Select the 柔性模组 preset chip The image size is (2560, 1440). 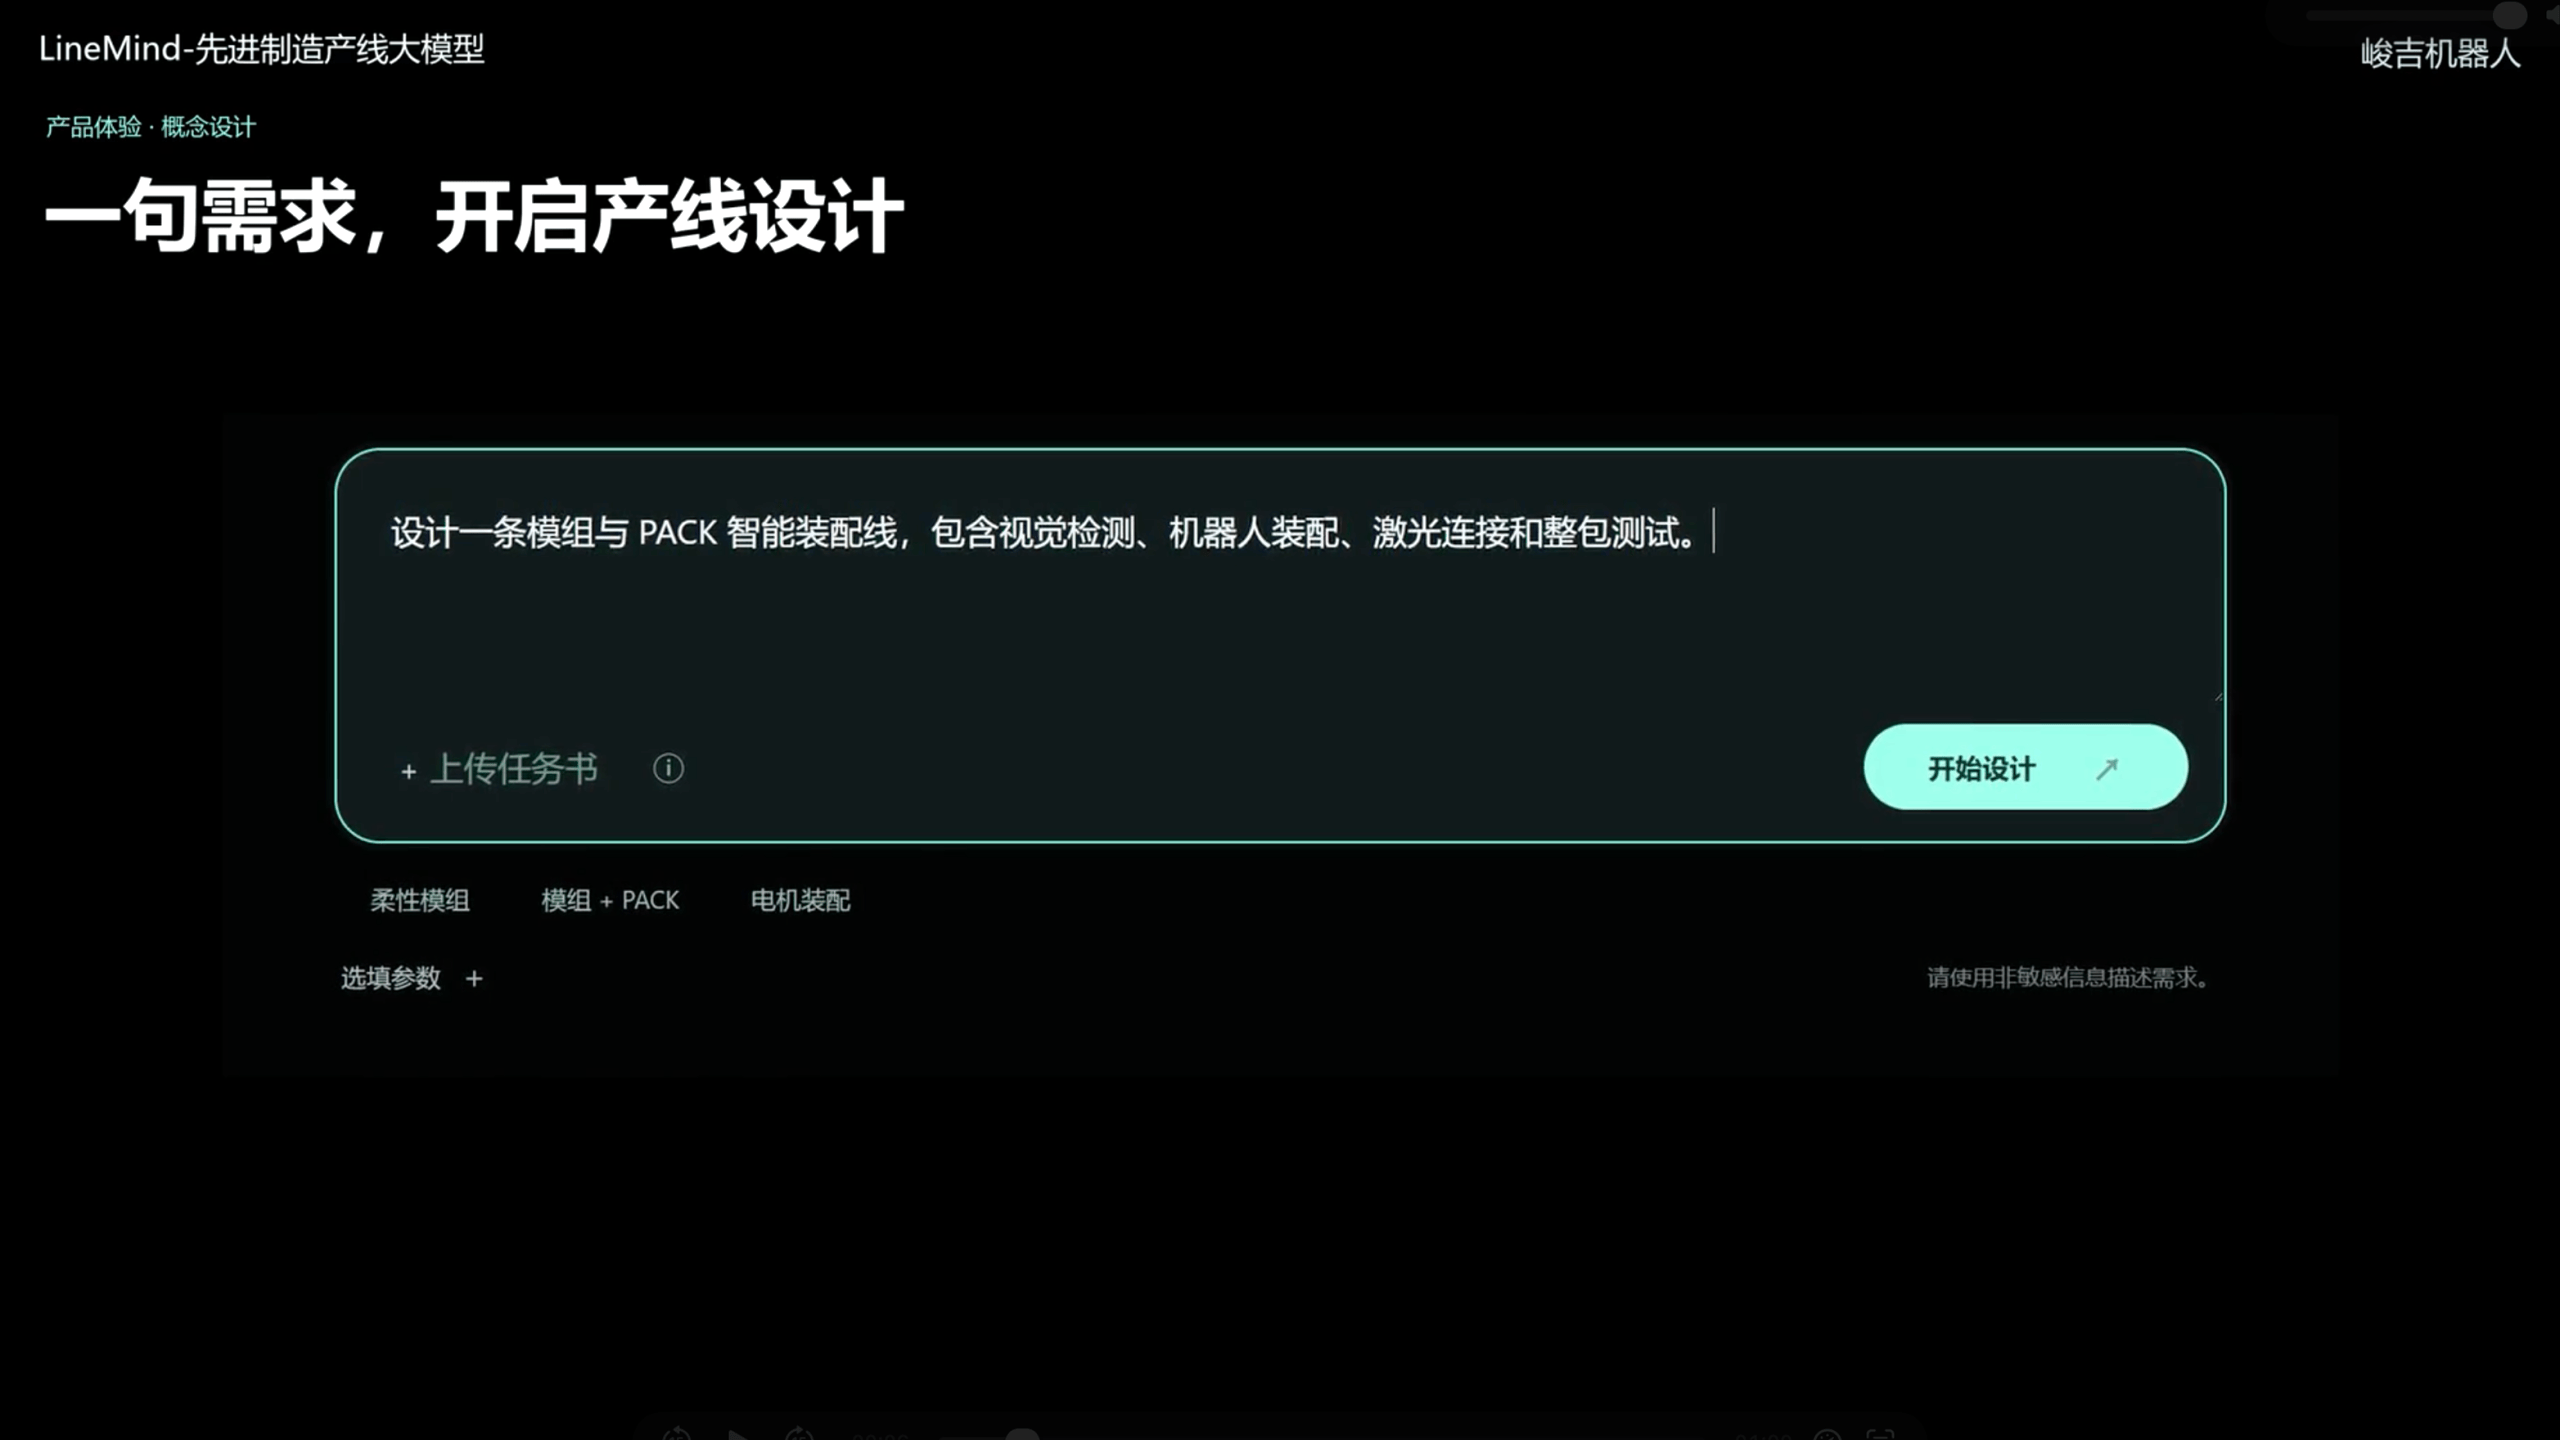tap(420, 900)
